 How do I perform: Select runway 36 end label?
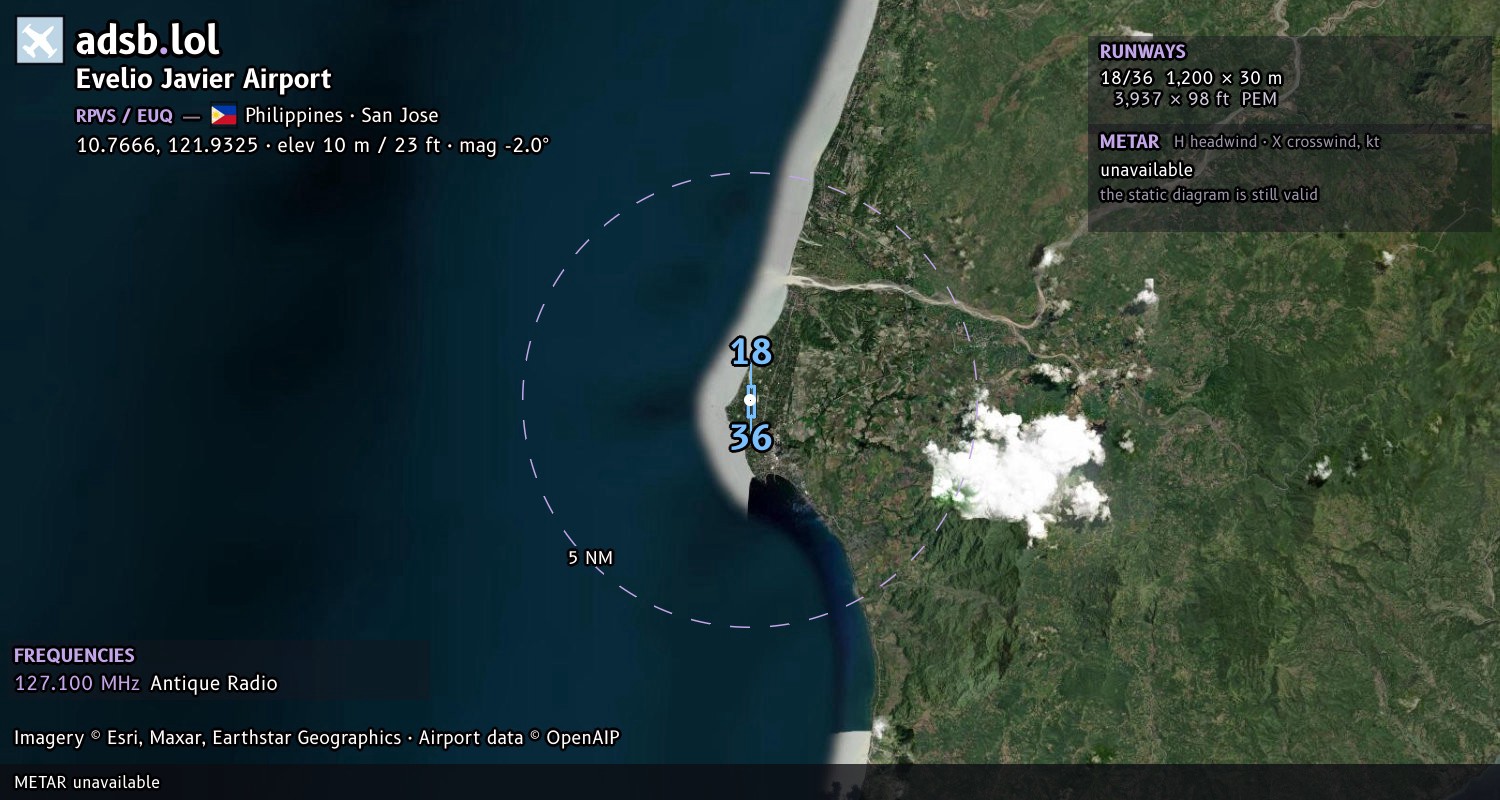(x=750, y=438)
